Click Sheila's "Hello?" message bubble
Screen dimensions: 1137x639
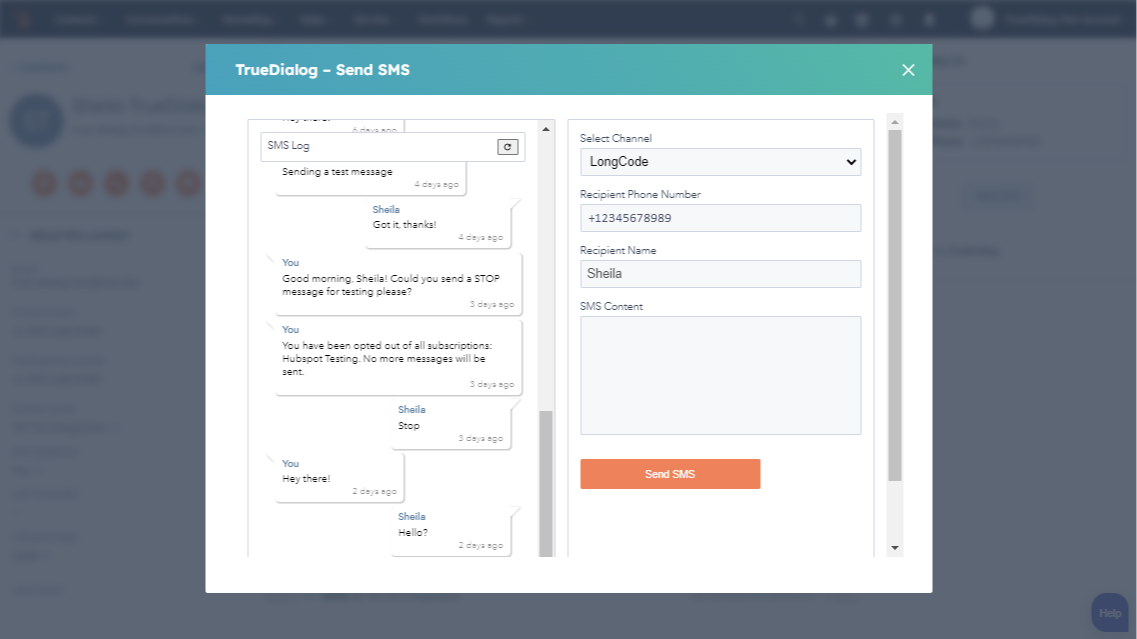click(x=450, y=532)
